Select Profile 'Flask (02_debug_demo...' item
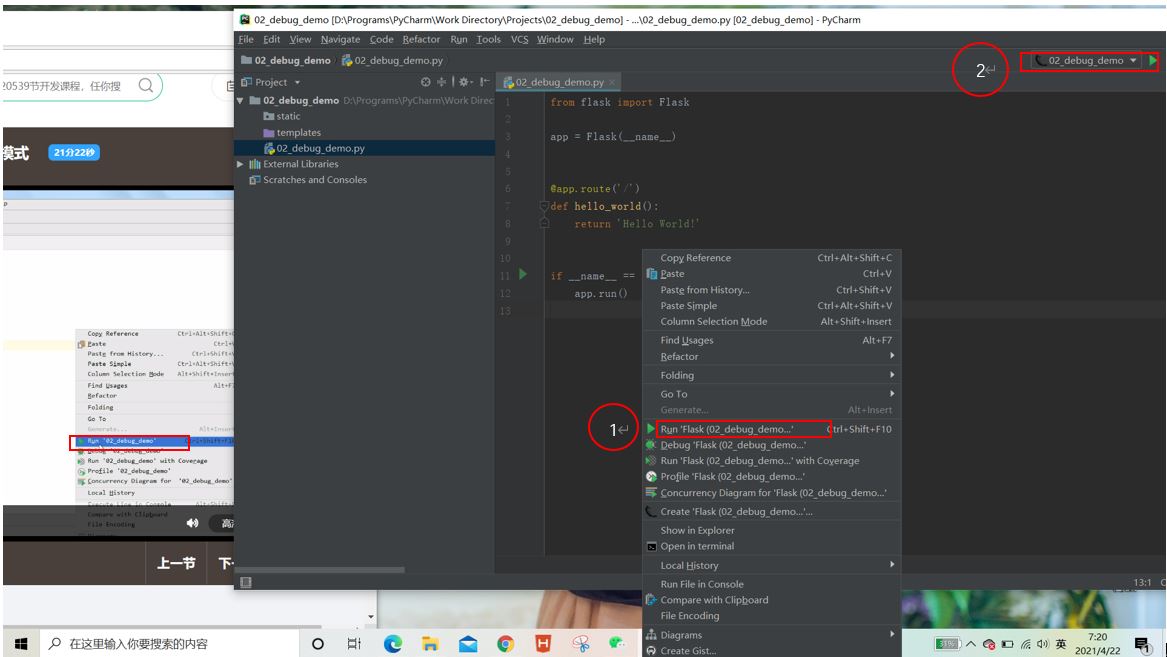Image resolution: width=1167 pixels, height=657 pixels. coord(772,476)
